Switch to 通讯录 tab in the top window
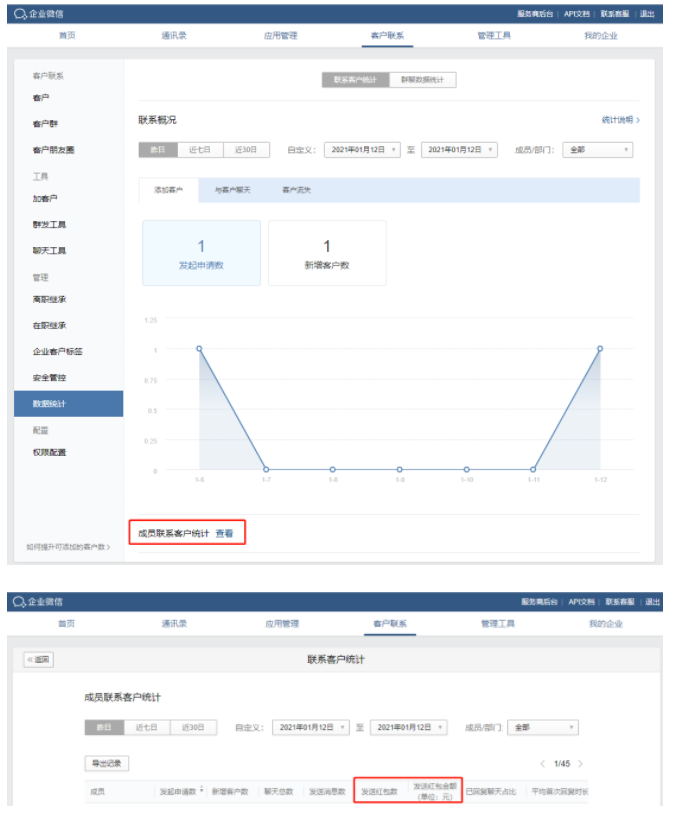 click(174, 36)
